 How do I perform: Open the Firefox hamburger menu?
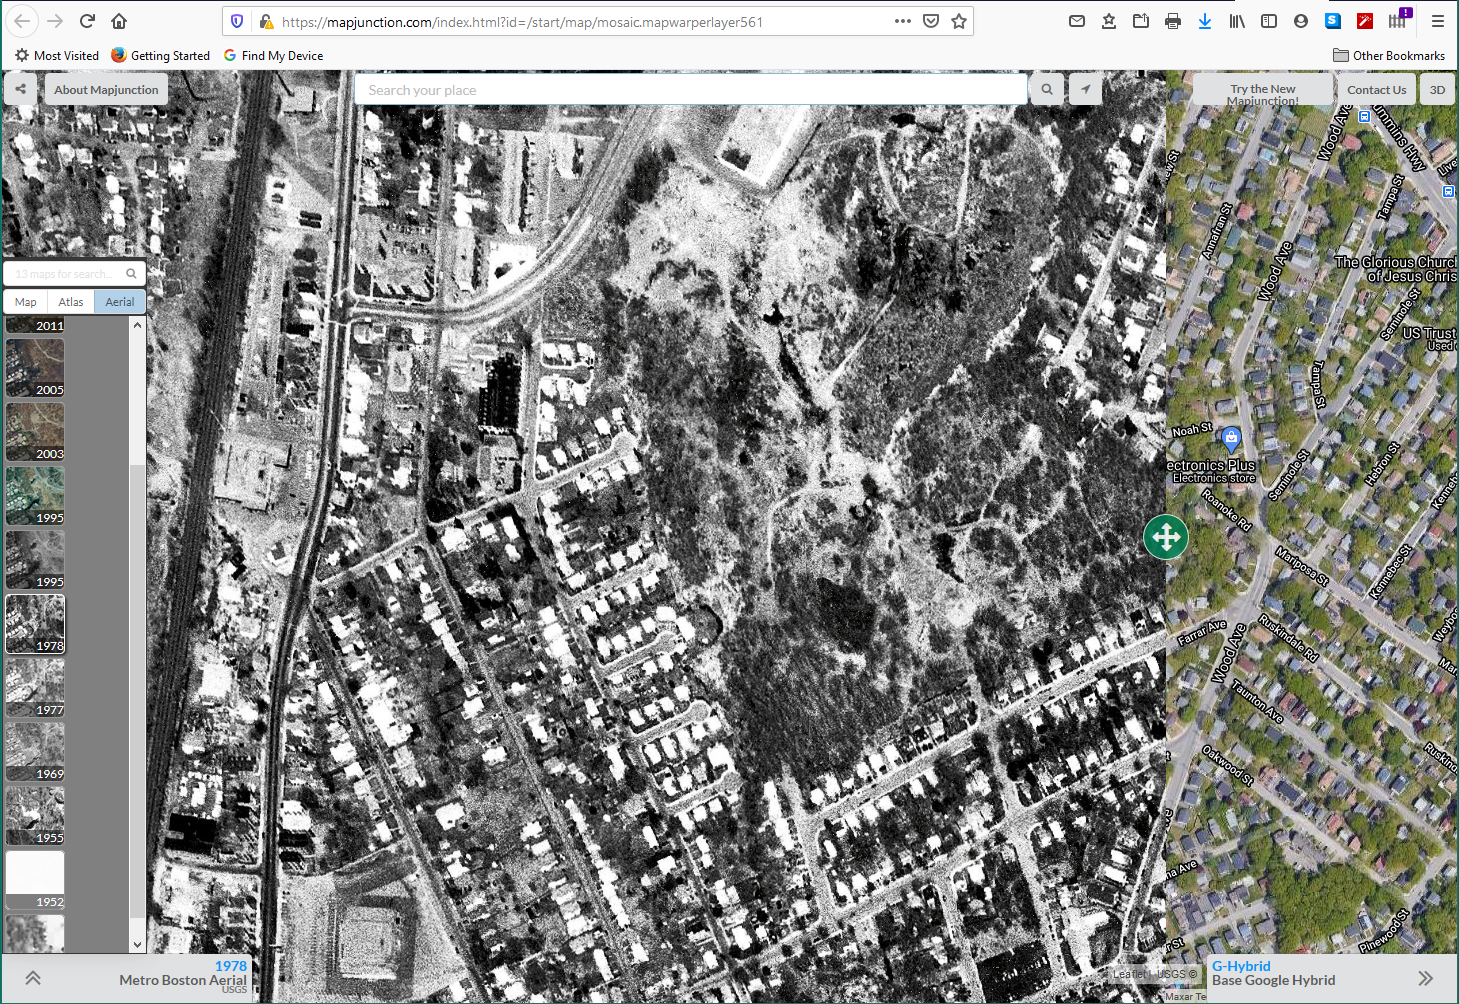pyautogui.click(x=1437, y=22)
